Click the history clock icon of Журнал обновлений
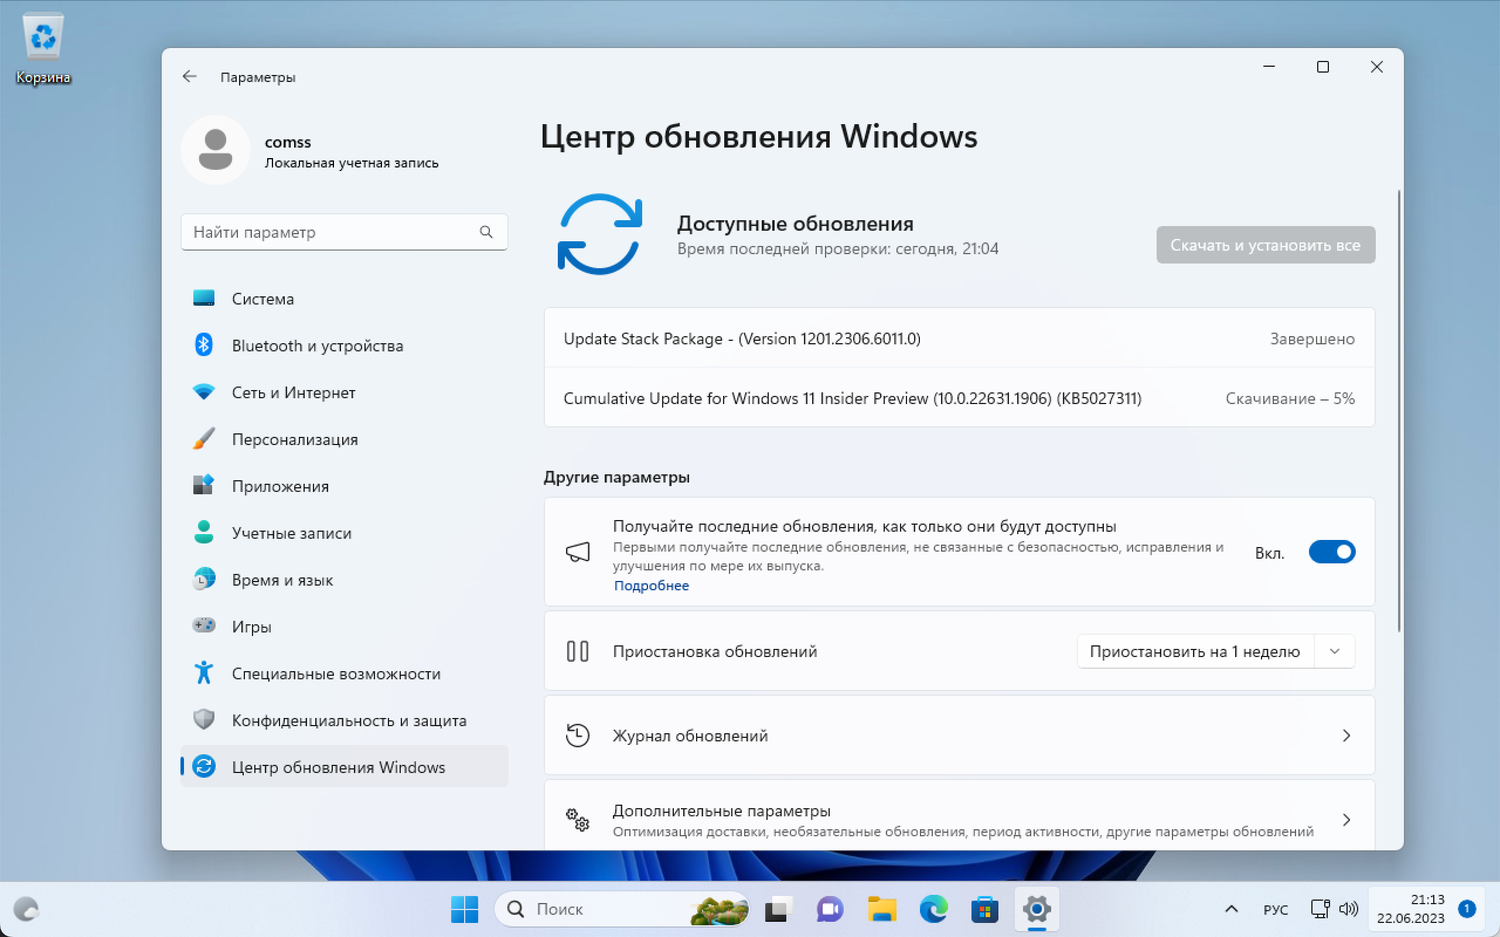 pyautogui.click(x=578, y=735)
